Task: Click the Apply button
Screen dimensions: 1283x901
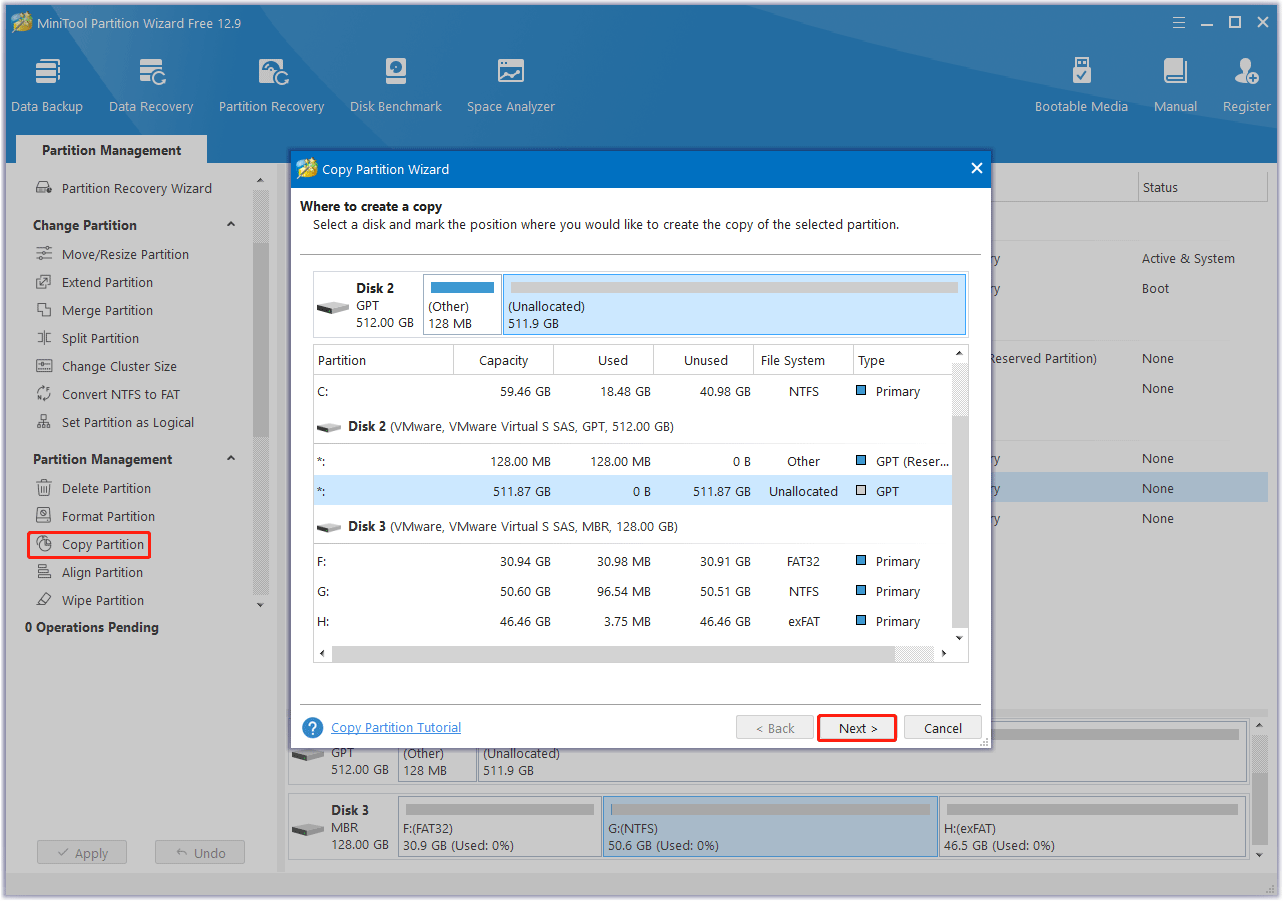Action: pos(82,853)
